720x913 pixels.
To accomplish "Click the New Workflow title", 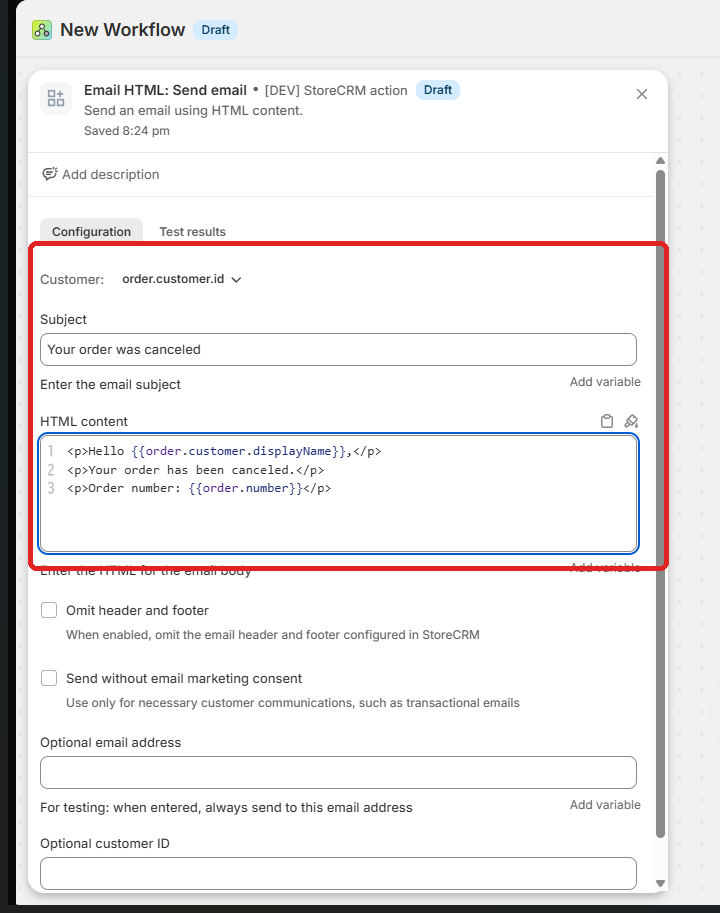I will (x=122, y=30).
